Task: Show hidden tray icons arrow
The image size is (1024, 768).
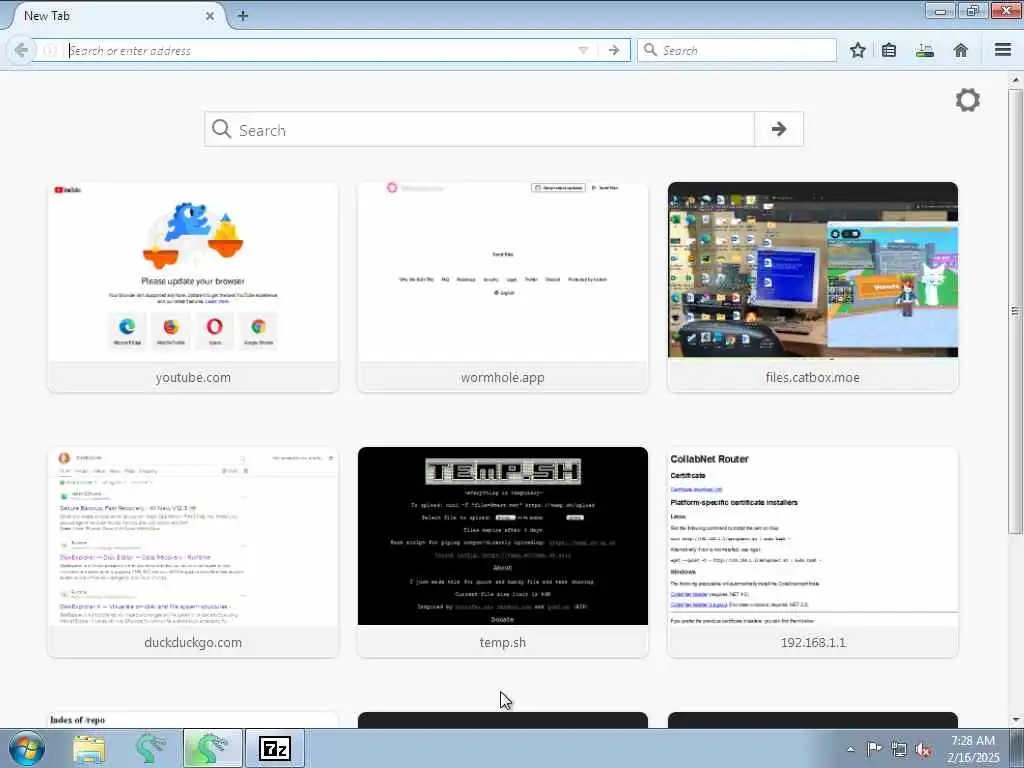Action: (x=850, y=749)
